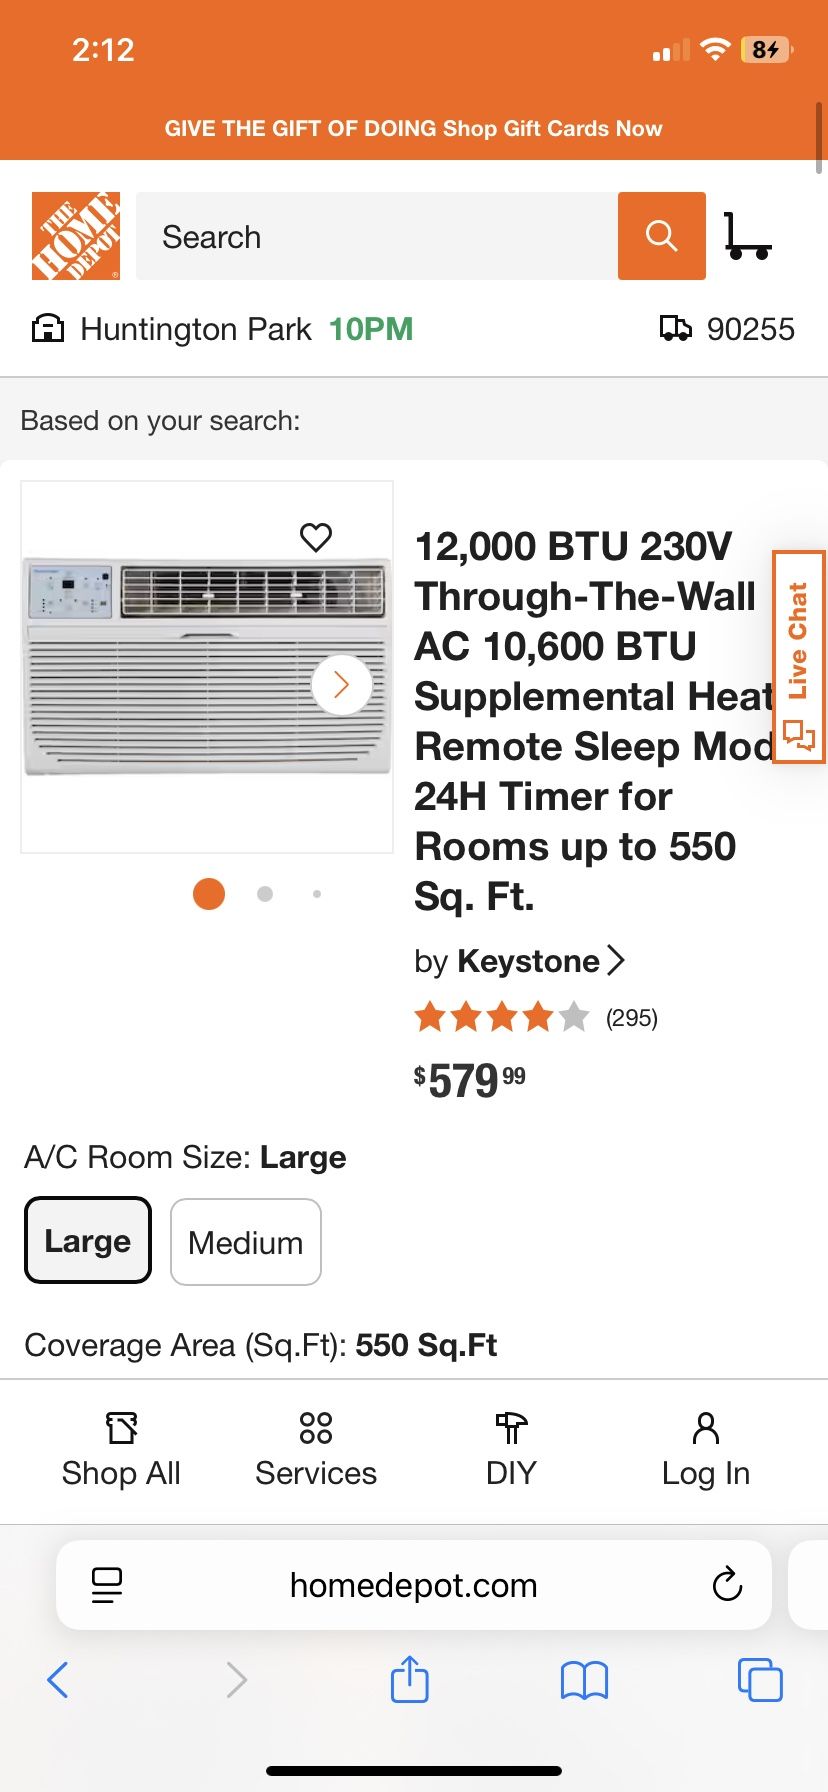The height and width of the screenshot is (1792, 828).
Task: Select Large room size option
Action: coord(88,1240)
